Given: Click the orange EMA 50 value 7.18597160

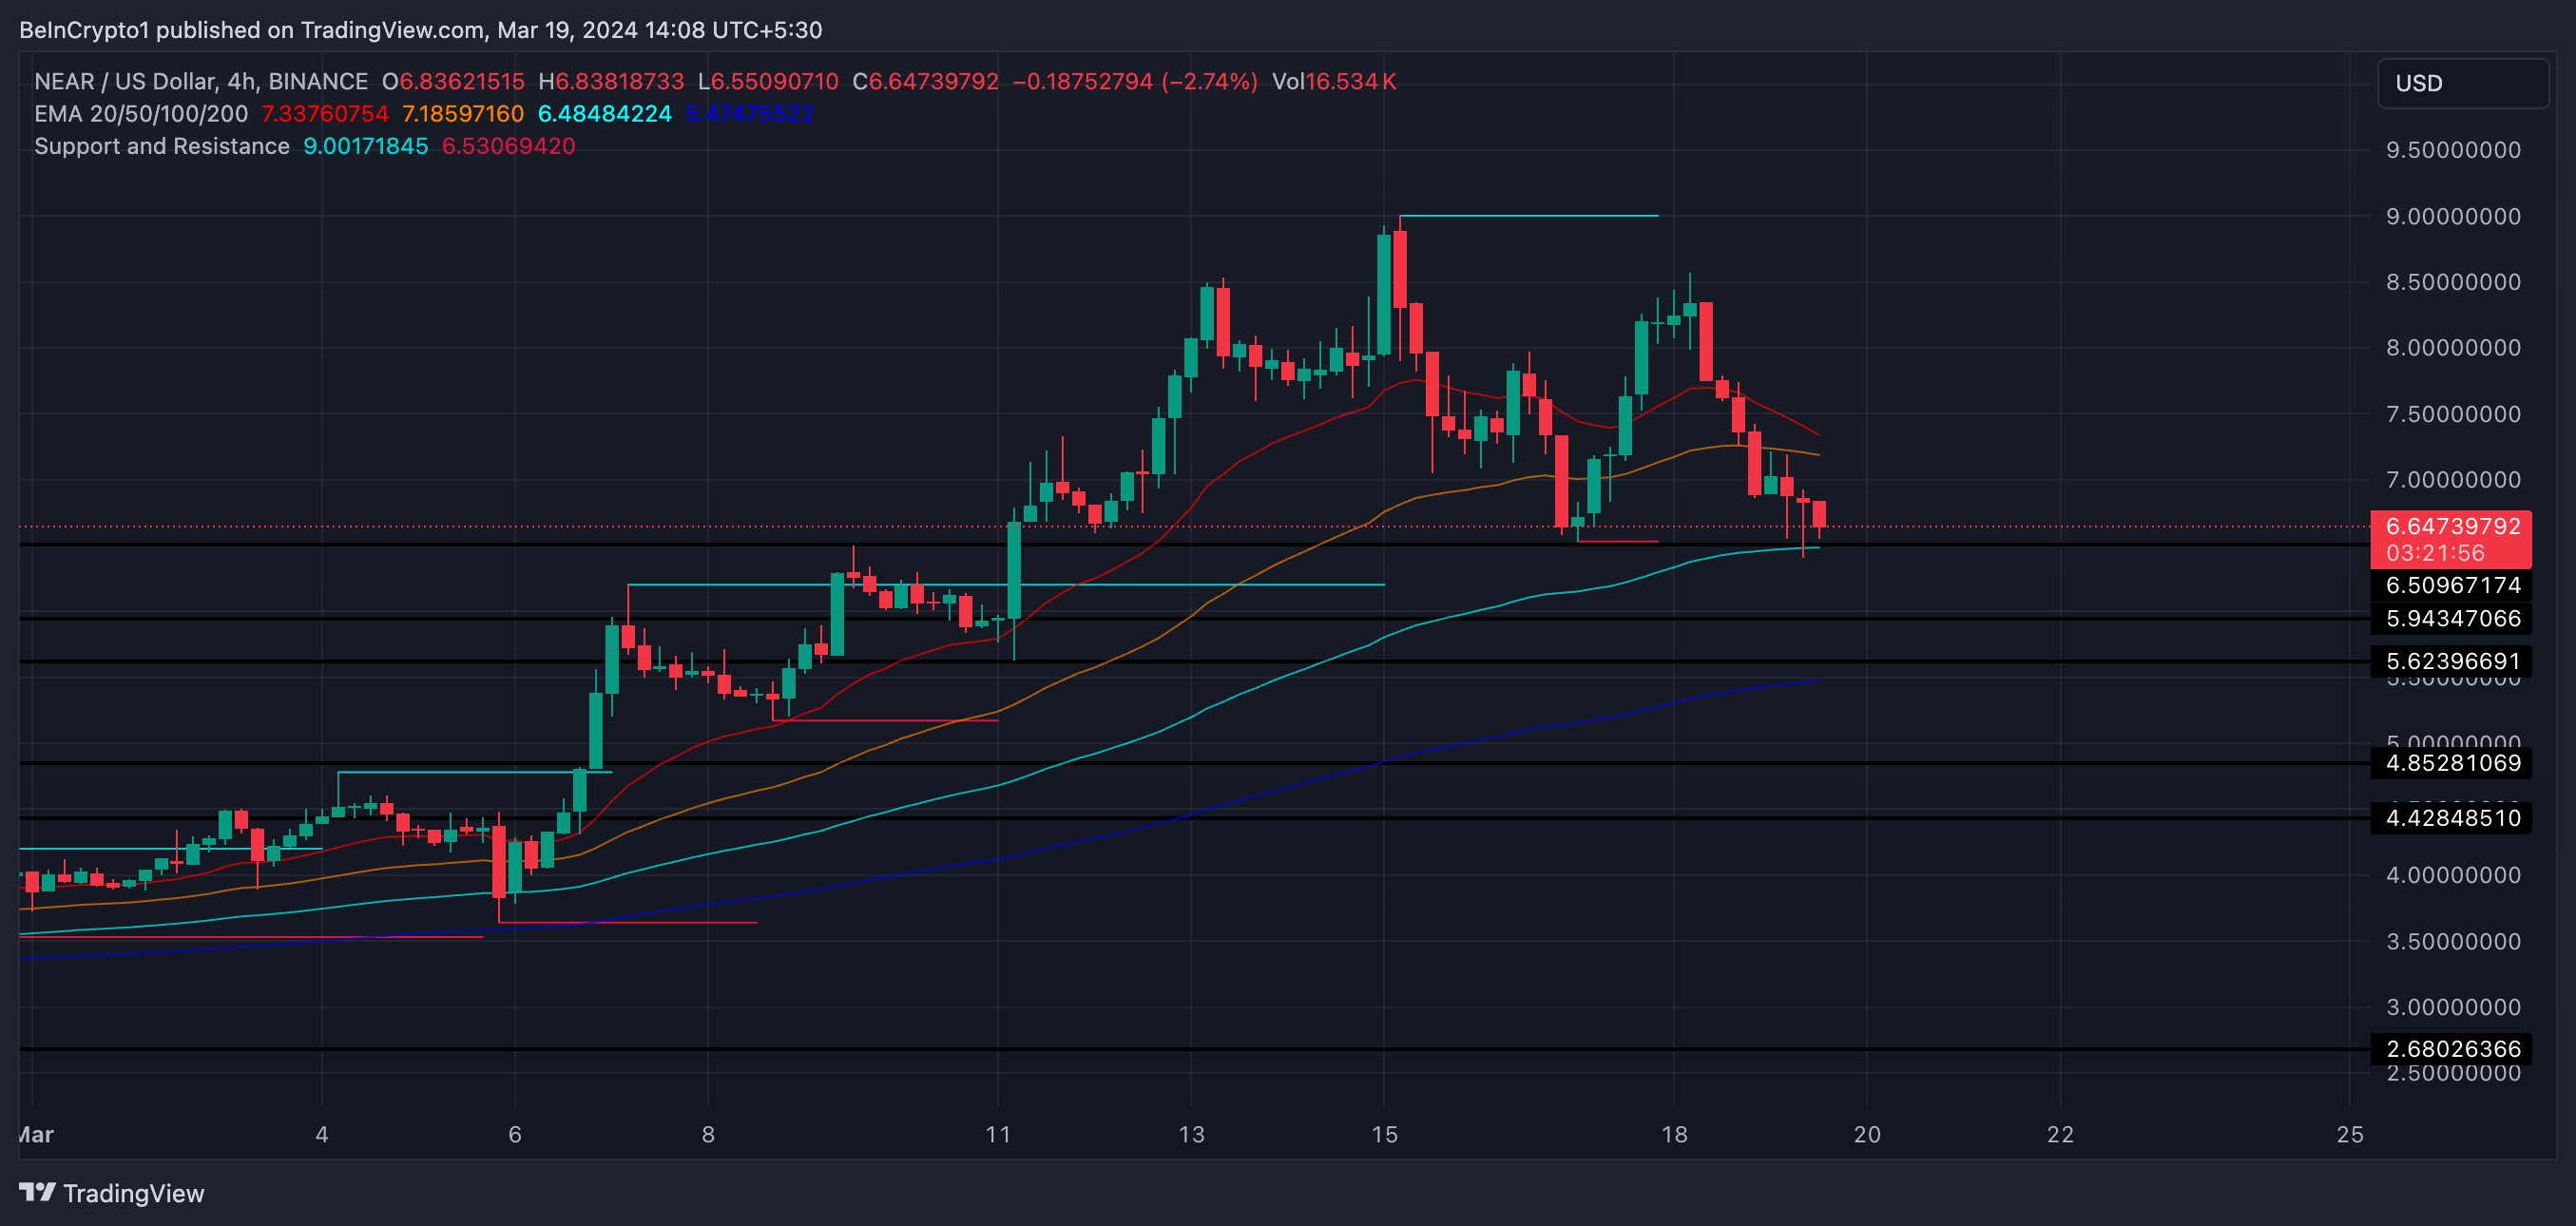Looking at the screenshot, I should 462,114.
